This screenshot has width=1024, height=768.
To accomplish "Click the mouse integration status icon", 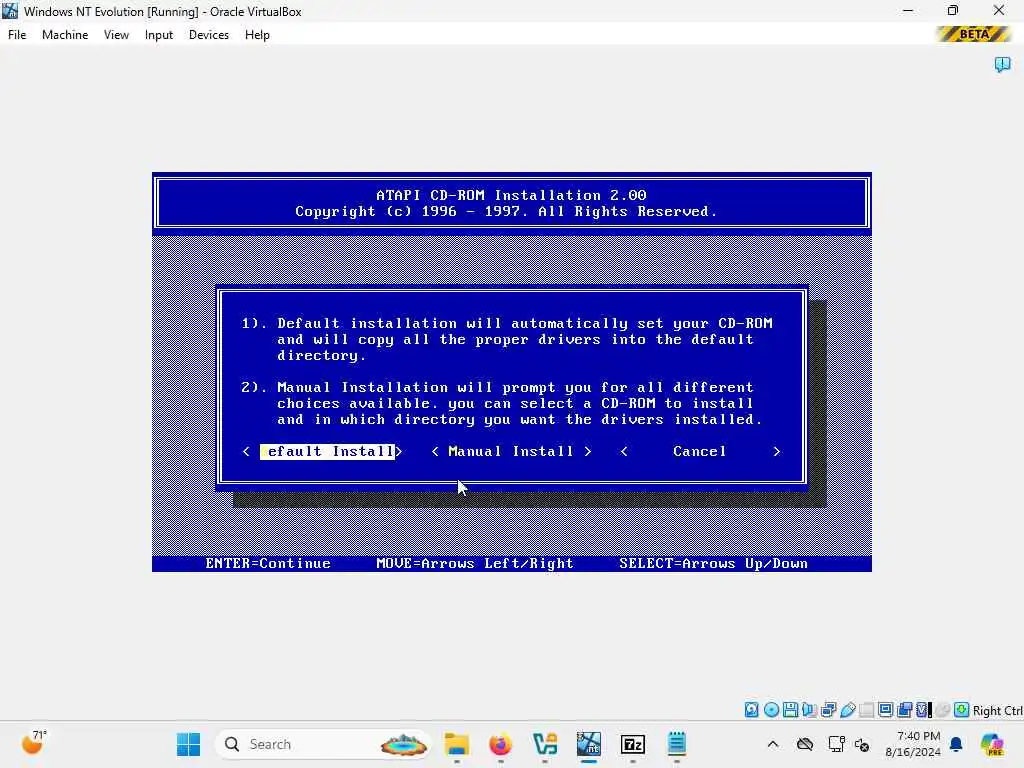I will [x=942, y=710].
